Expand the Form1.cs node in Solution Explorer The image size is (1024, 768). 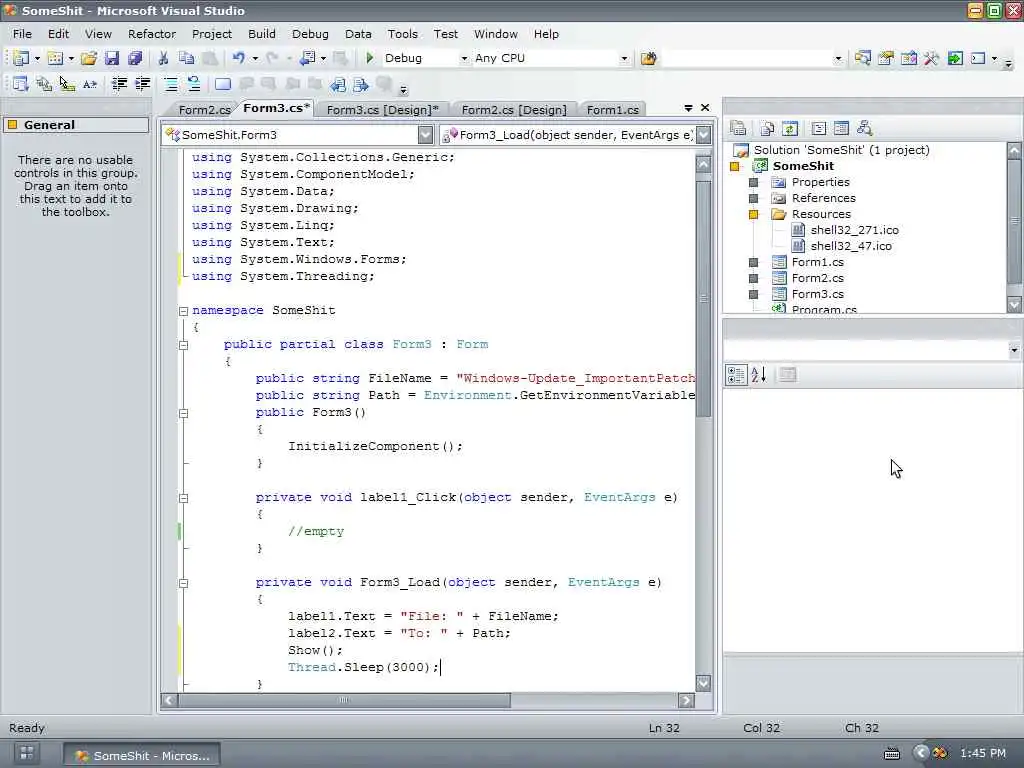coord(753,263)
